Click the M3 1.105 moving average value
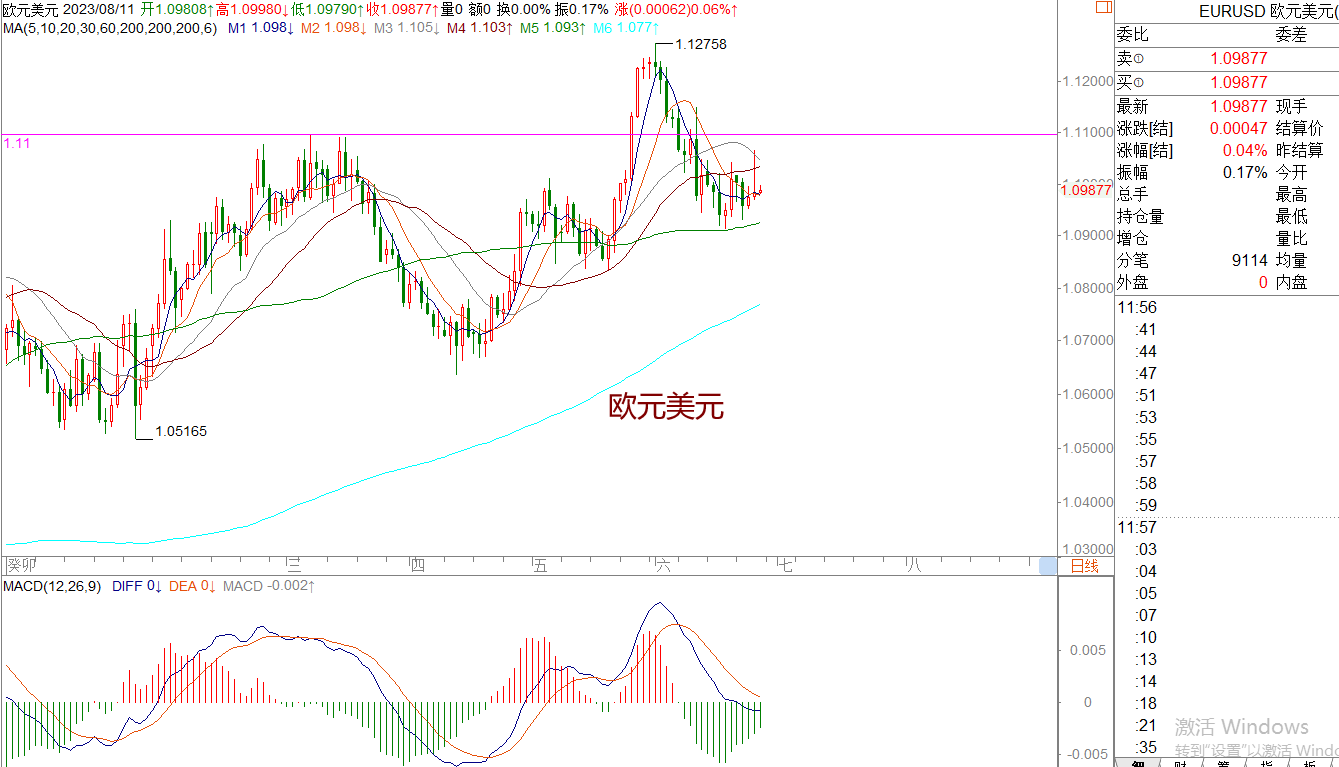The width and height of the screenshot is (1339, 767). click(407, 28)
